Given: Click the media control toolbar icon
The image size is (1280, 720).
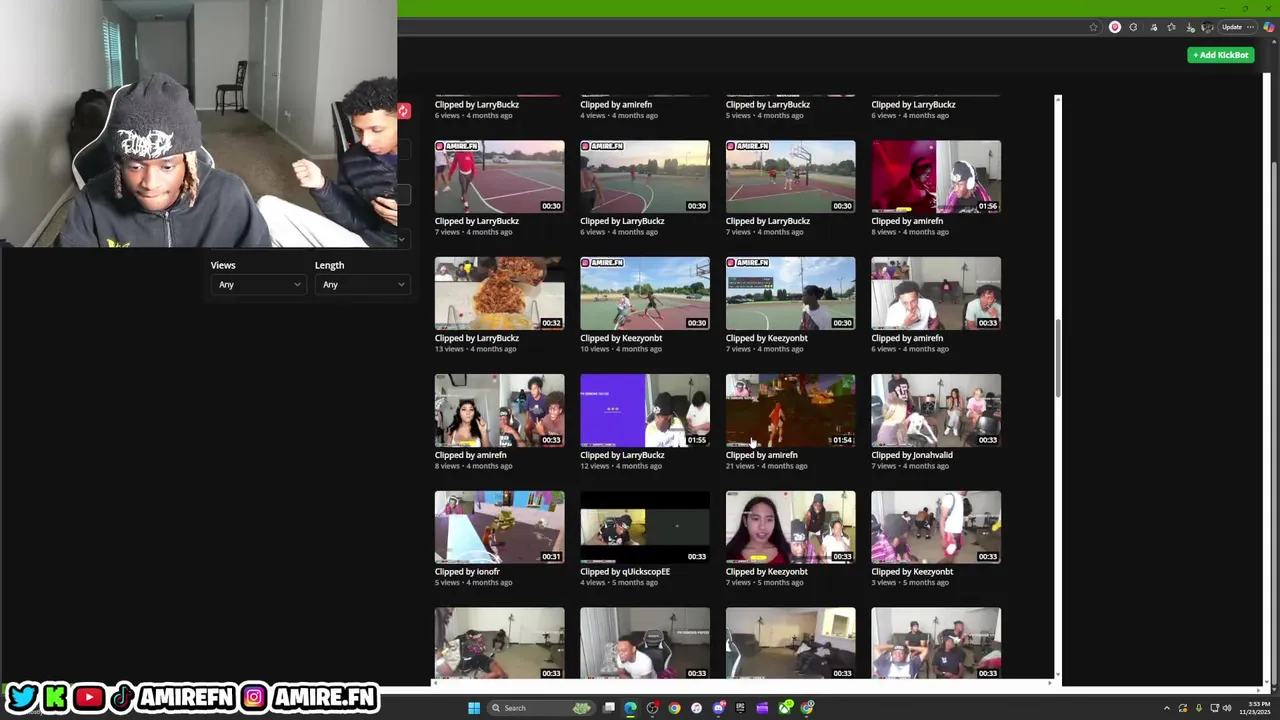Looking at the screenshot, I should coord(1153,27).
